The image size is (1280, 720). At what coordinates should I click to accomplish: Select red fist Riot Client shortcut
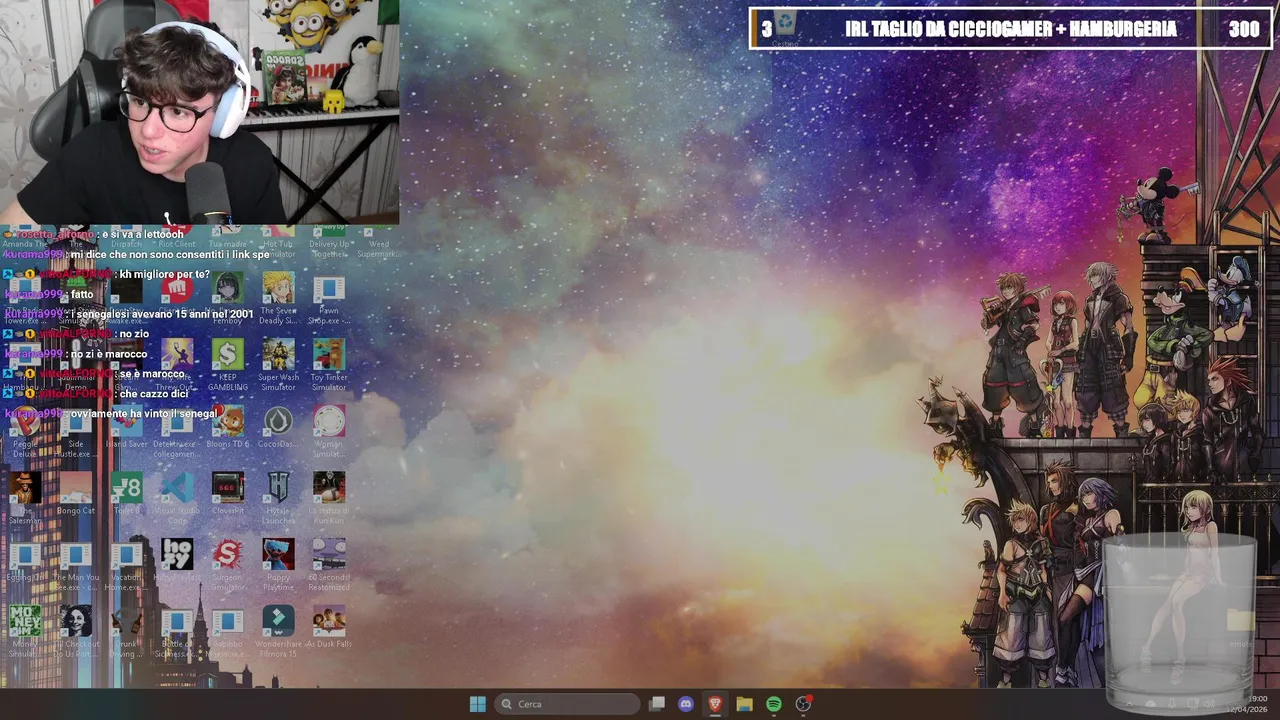pos(177,290)
